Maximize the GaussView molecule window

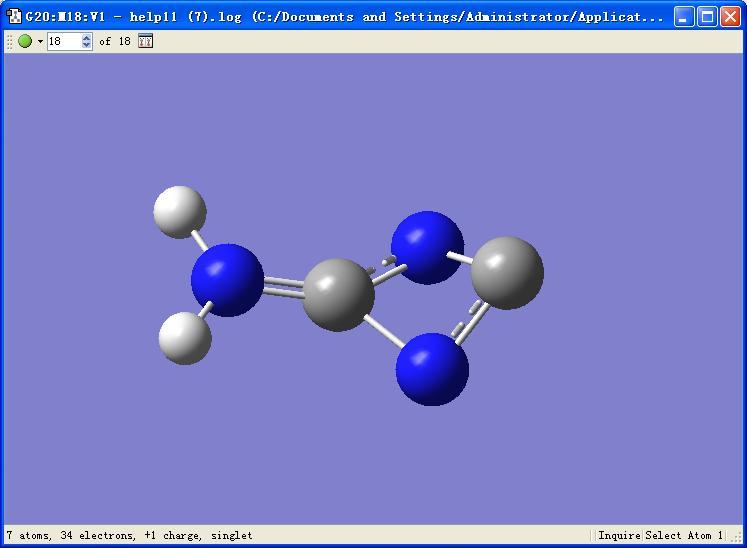click(707, 17)
